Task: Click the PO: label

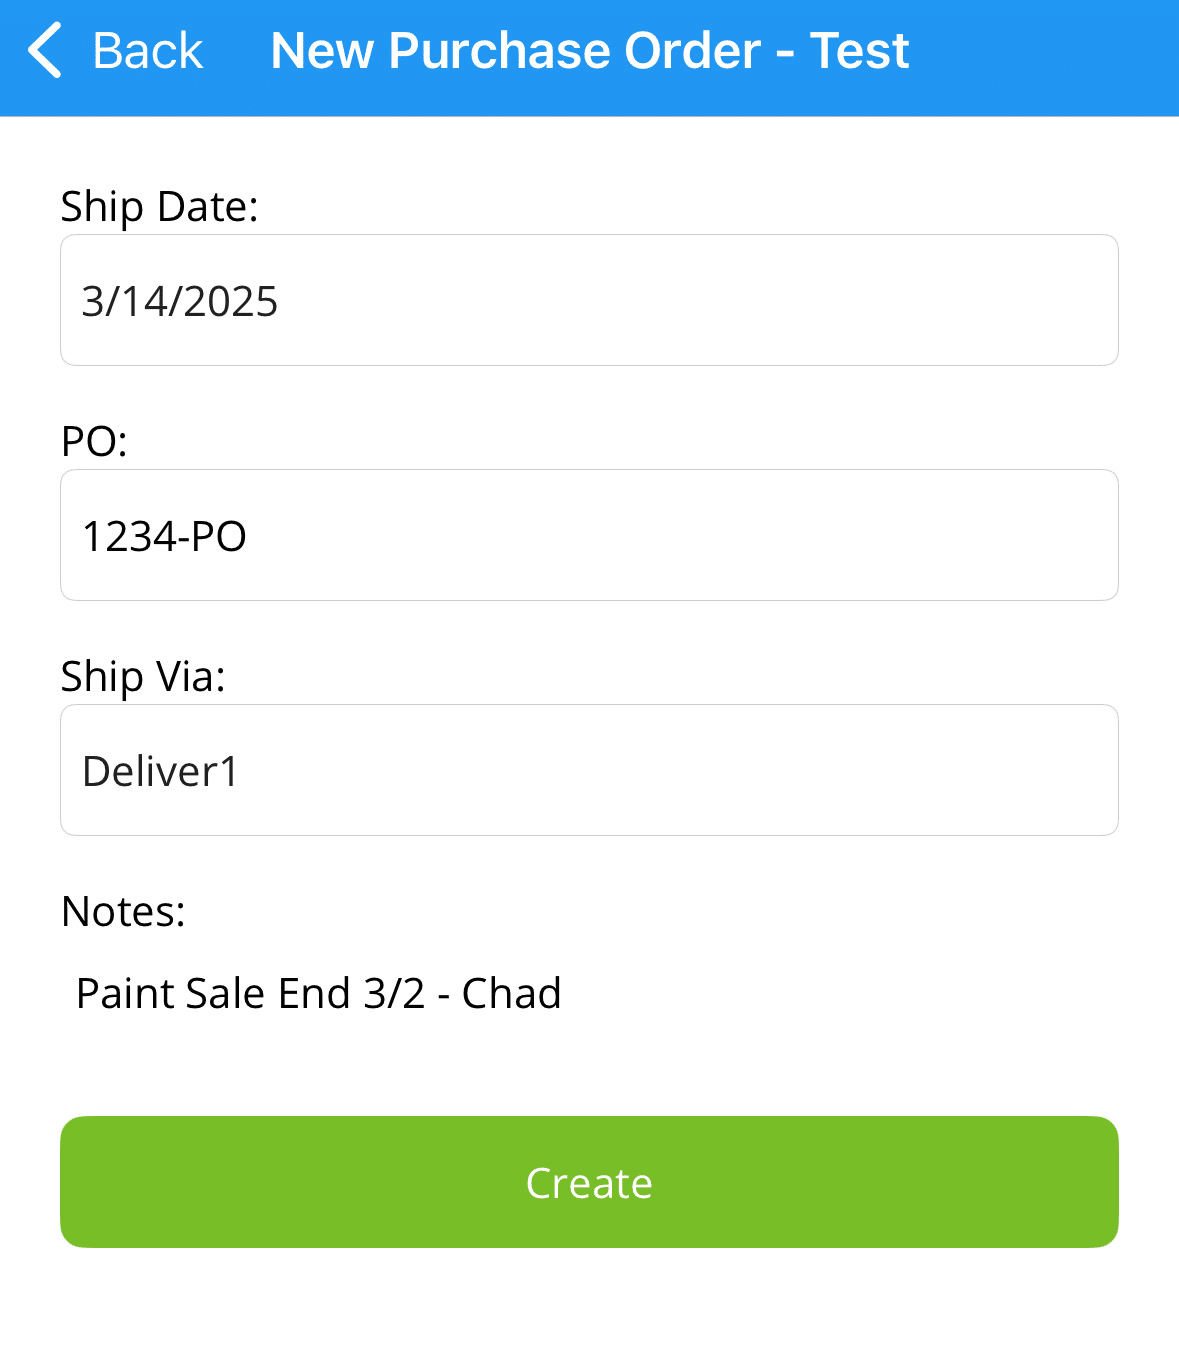Action: point(95,442)
